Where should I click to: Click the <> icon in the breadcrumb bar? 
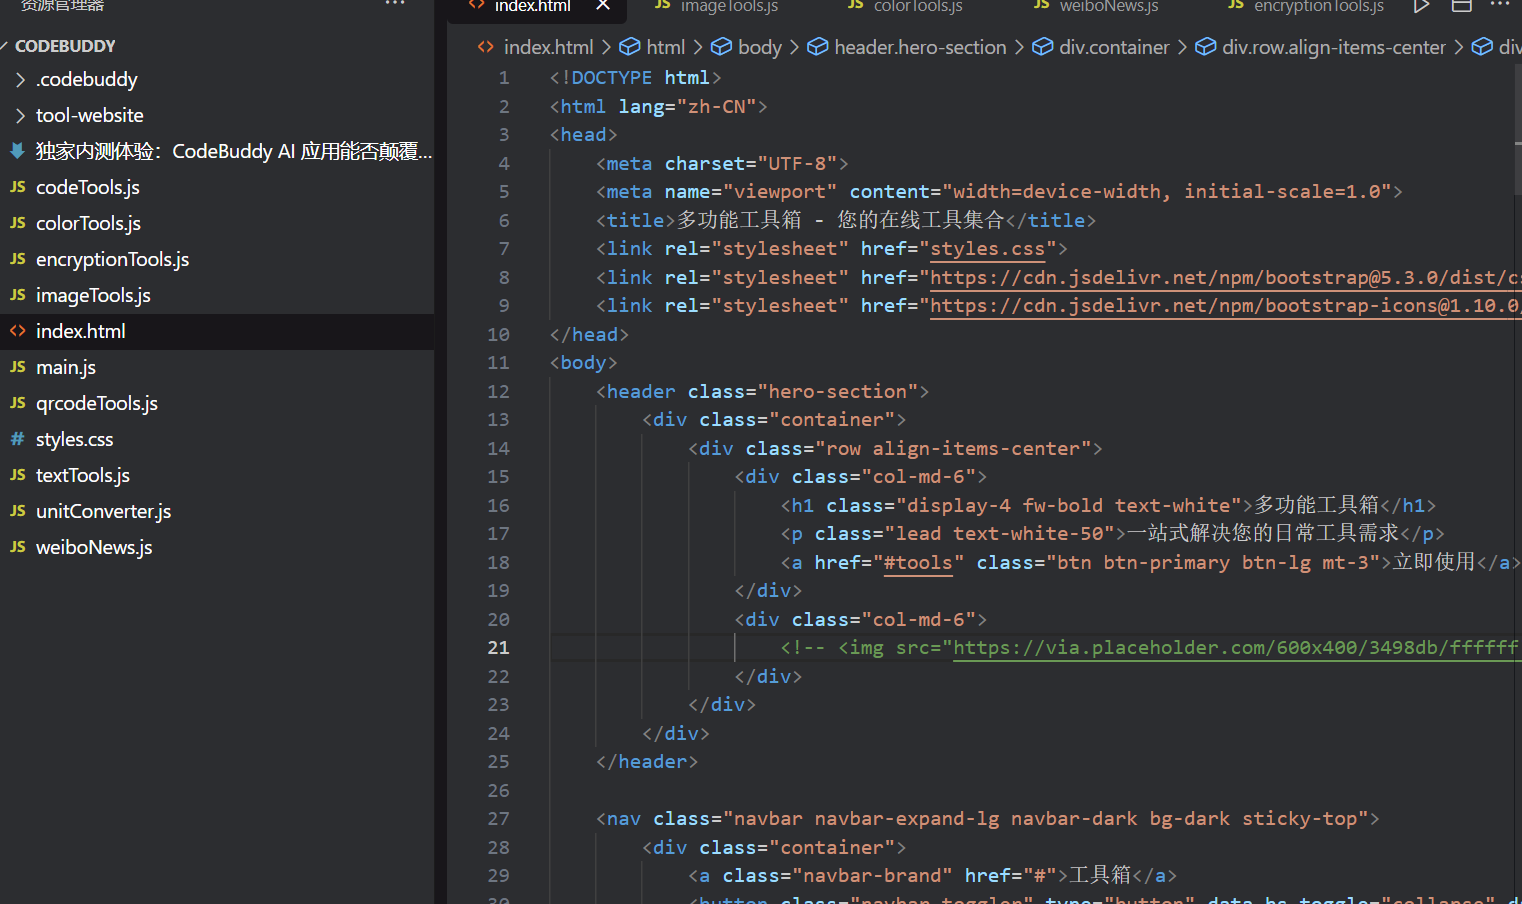[484, 46]
